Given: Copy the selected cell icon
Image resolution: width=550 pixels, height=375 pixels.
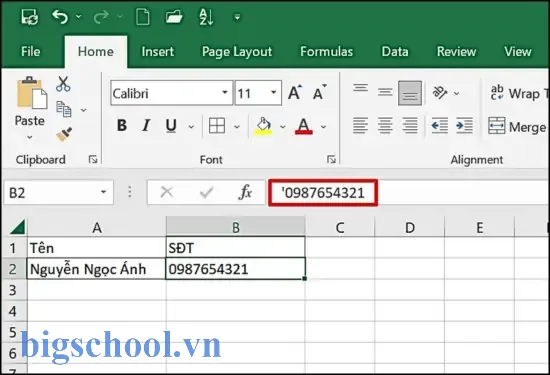Looking at the screenshot, I should coord(64,109).
